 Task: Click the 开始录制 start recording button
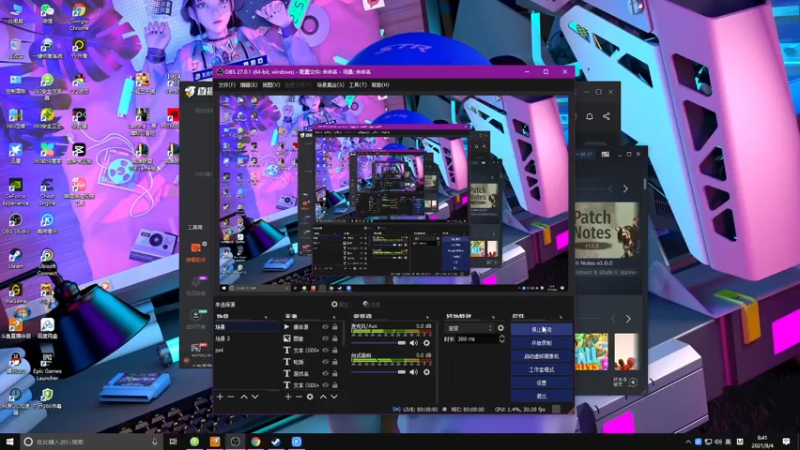(541, 343)
